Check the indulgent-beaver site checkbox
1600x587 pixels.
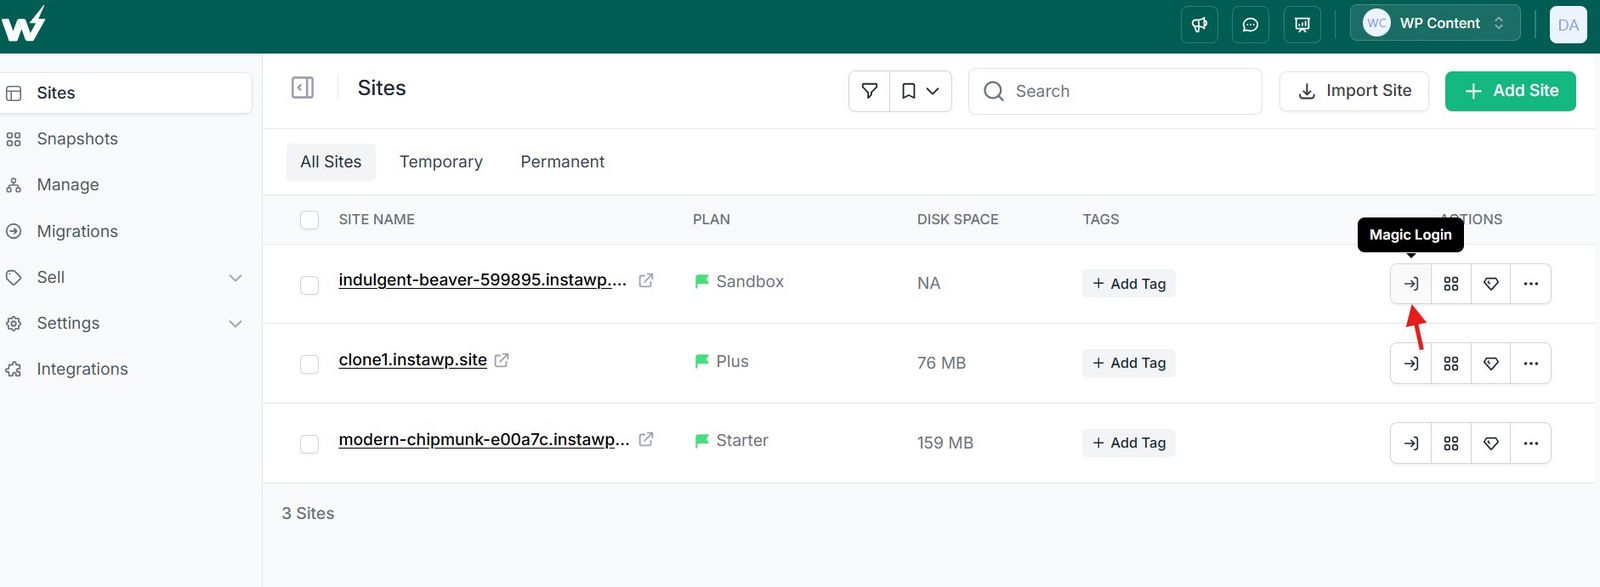pos(310,285)
